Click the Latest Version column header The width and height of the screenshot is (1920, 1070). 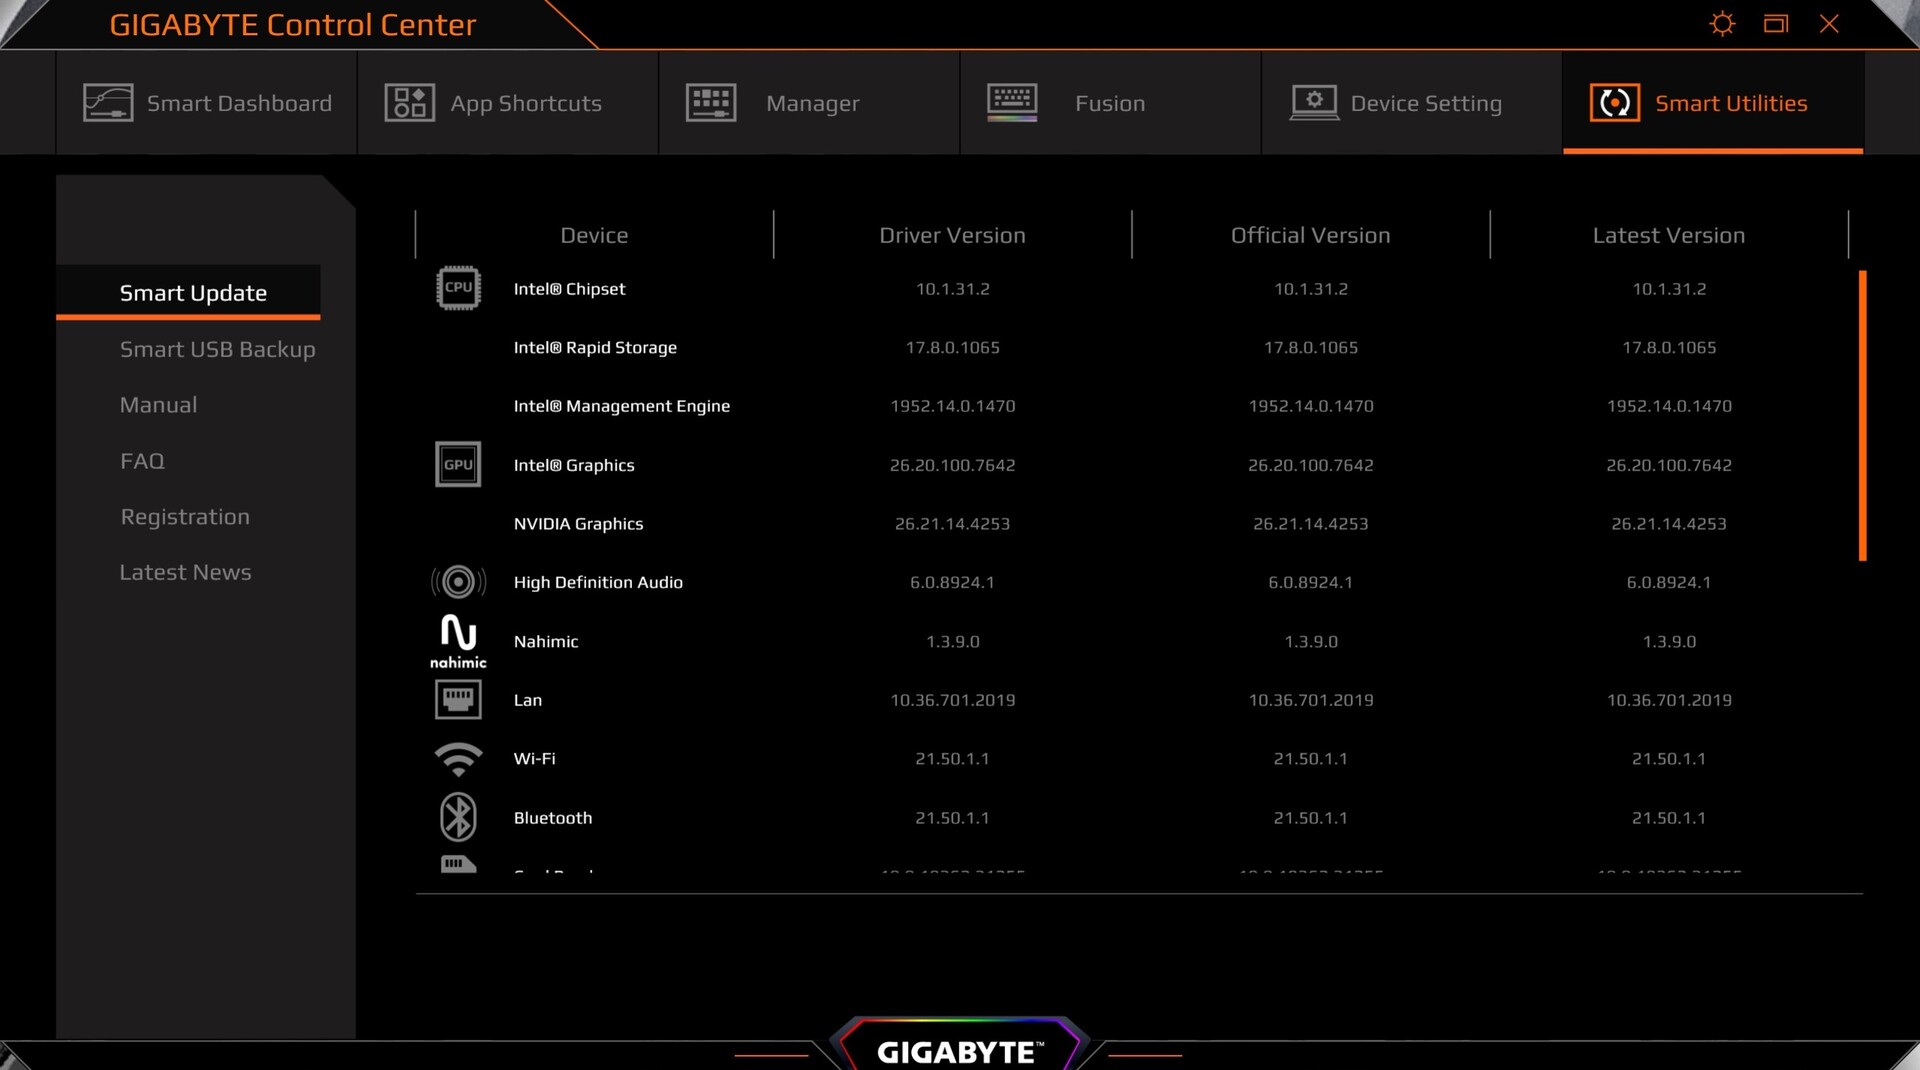pos(1668,235)
